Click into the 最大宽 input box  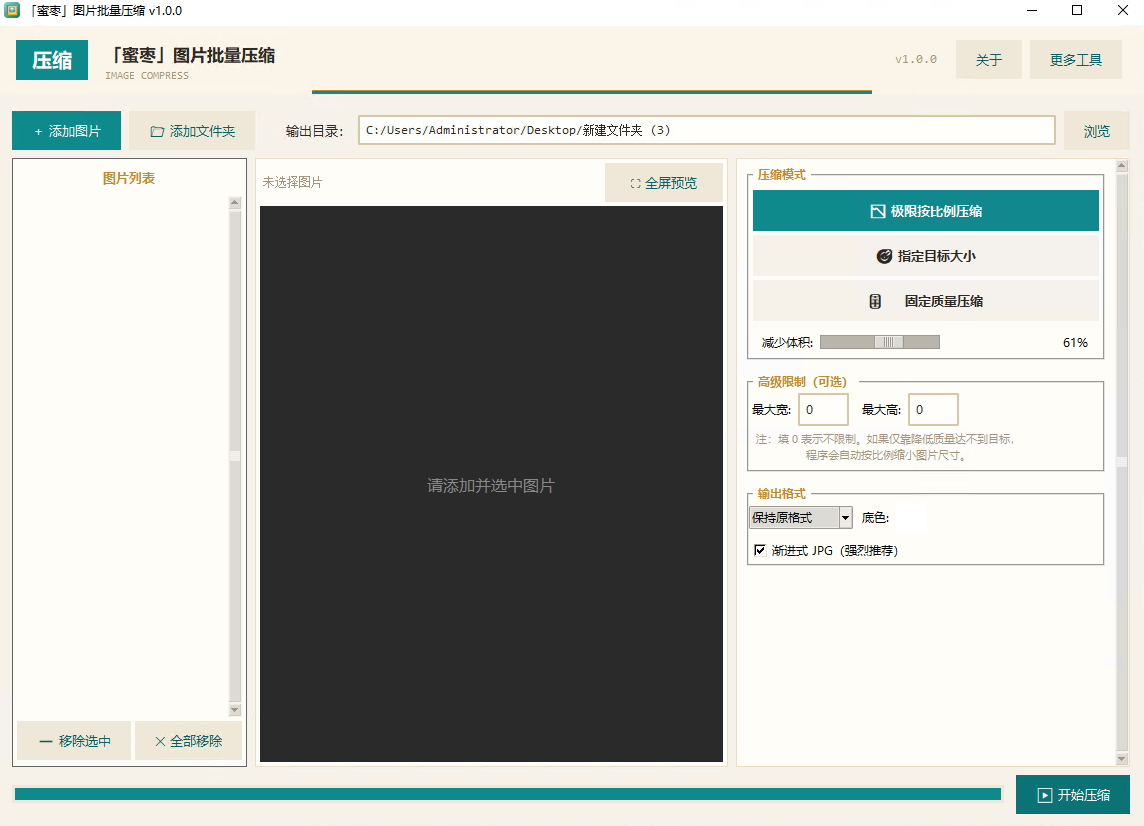pos(824,409)
